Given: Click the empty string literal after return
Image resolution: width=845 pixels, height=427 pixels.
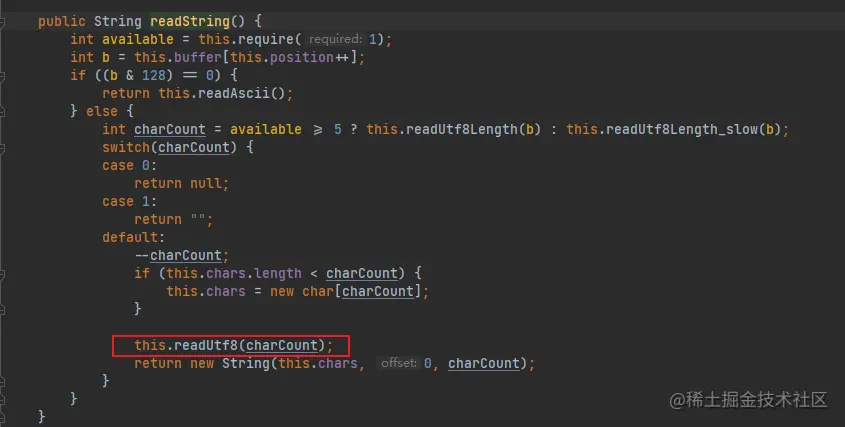Looking at the screenshot, I should pyautogui.click(x=198, y=219).
